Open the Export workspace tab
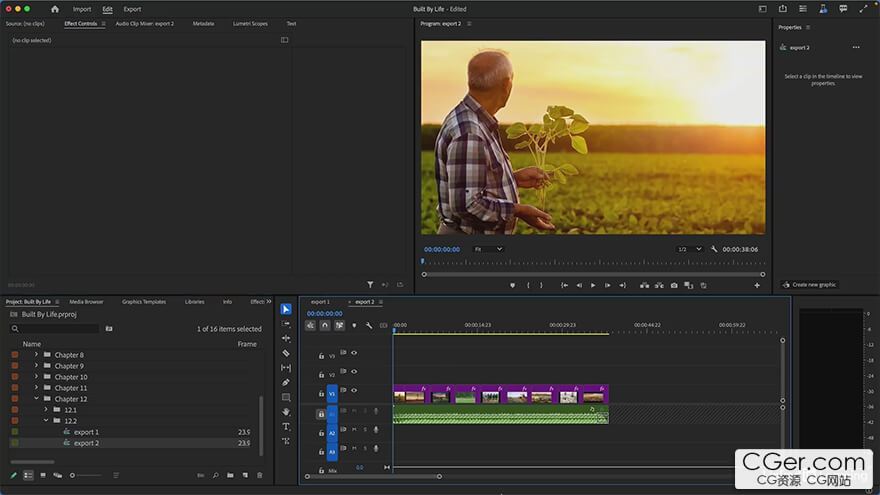Image resolution: width=880 pixels, height=495 pixels. tap(132, 9)
